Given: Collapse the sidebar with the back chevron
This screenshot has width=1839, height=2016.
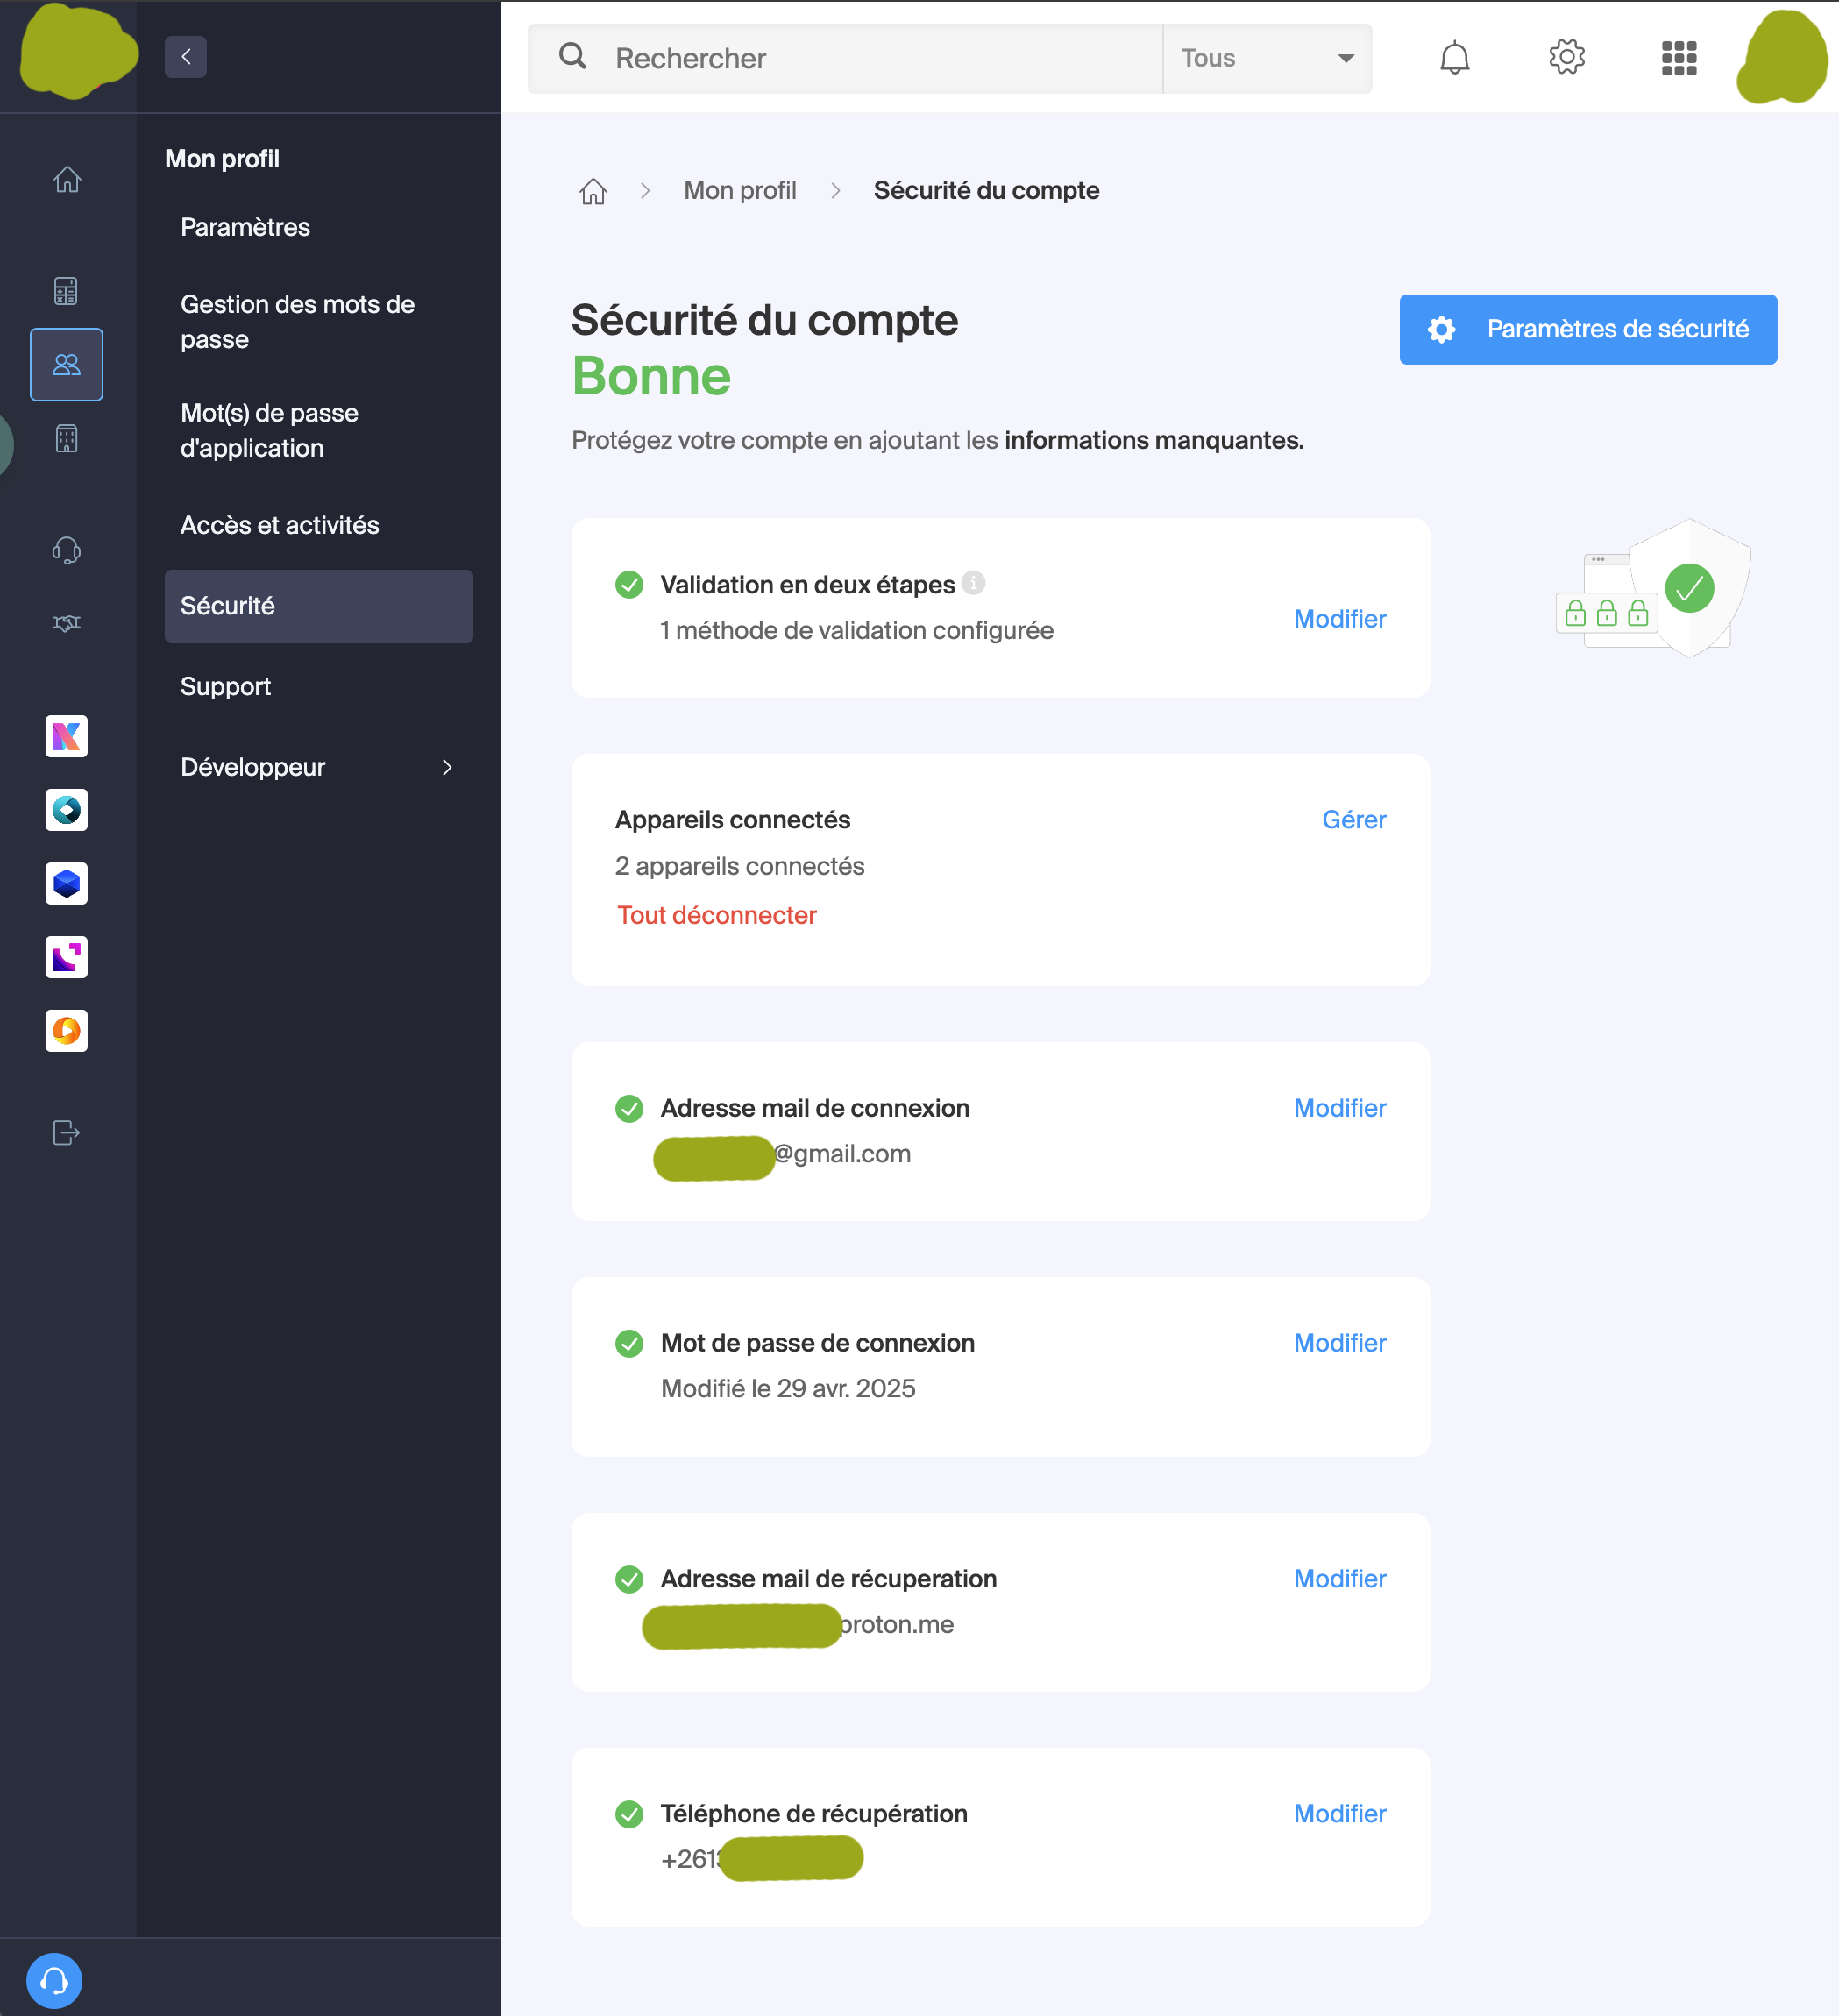Looking at the screenshot, I should click(x=186, y=57).
